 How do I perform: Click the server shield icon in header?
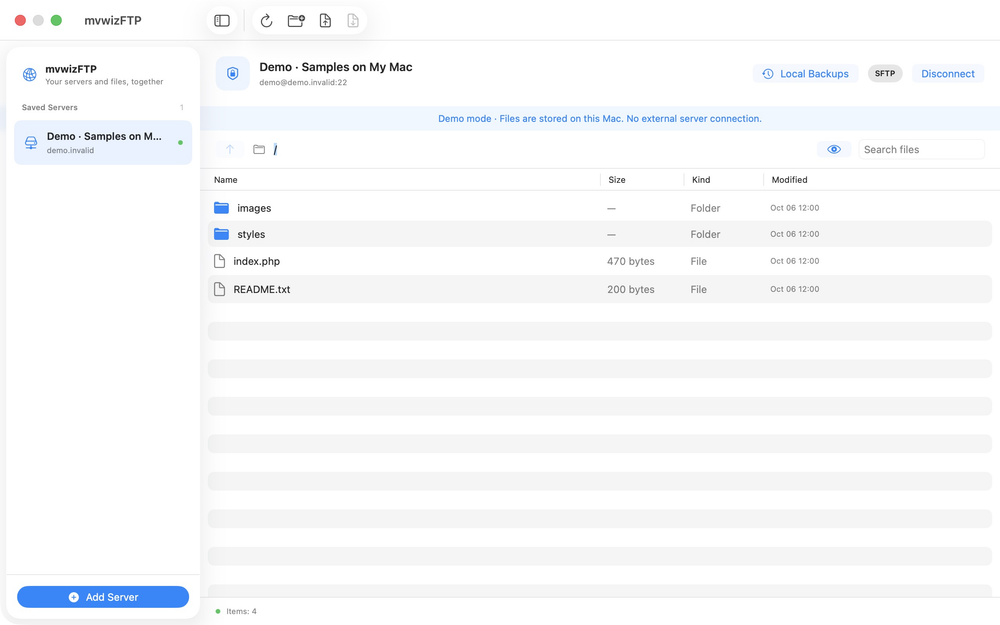point(233,73)
